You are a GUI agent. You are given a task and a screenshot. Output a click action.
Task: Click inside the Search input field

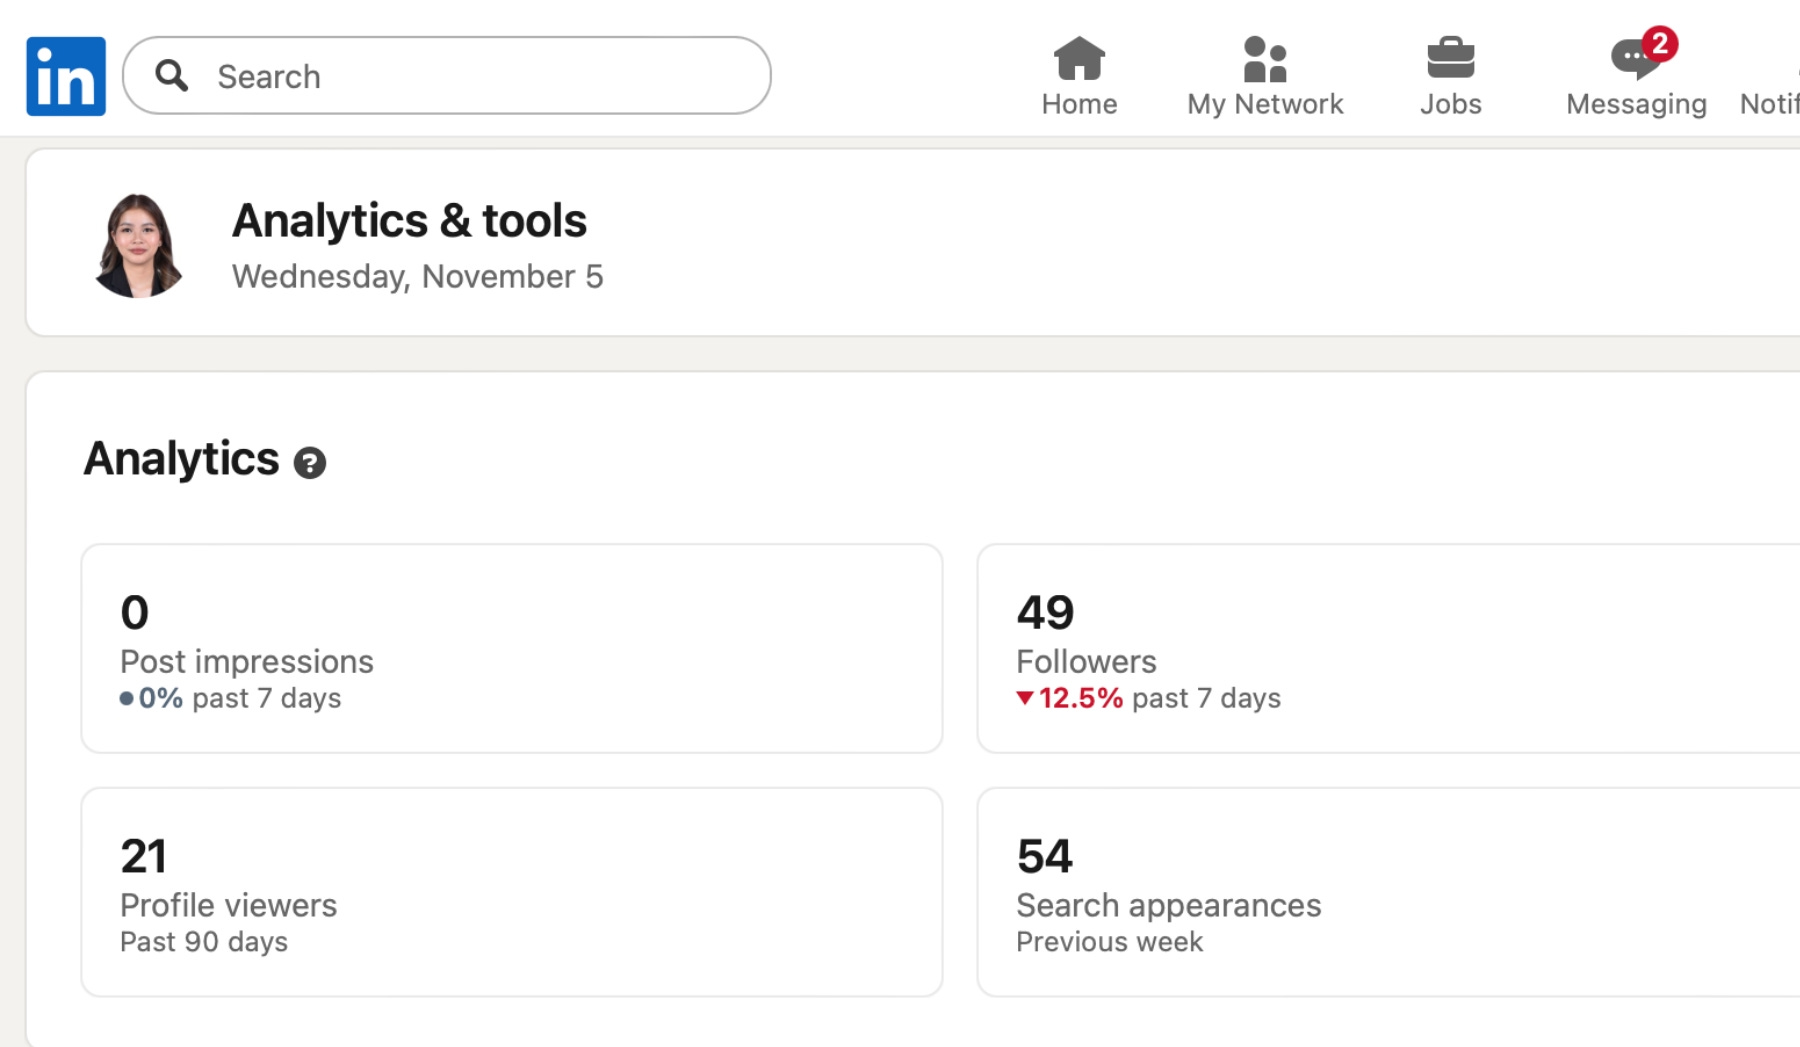click(x=447, y=75)
